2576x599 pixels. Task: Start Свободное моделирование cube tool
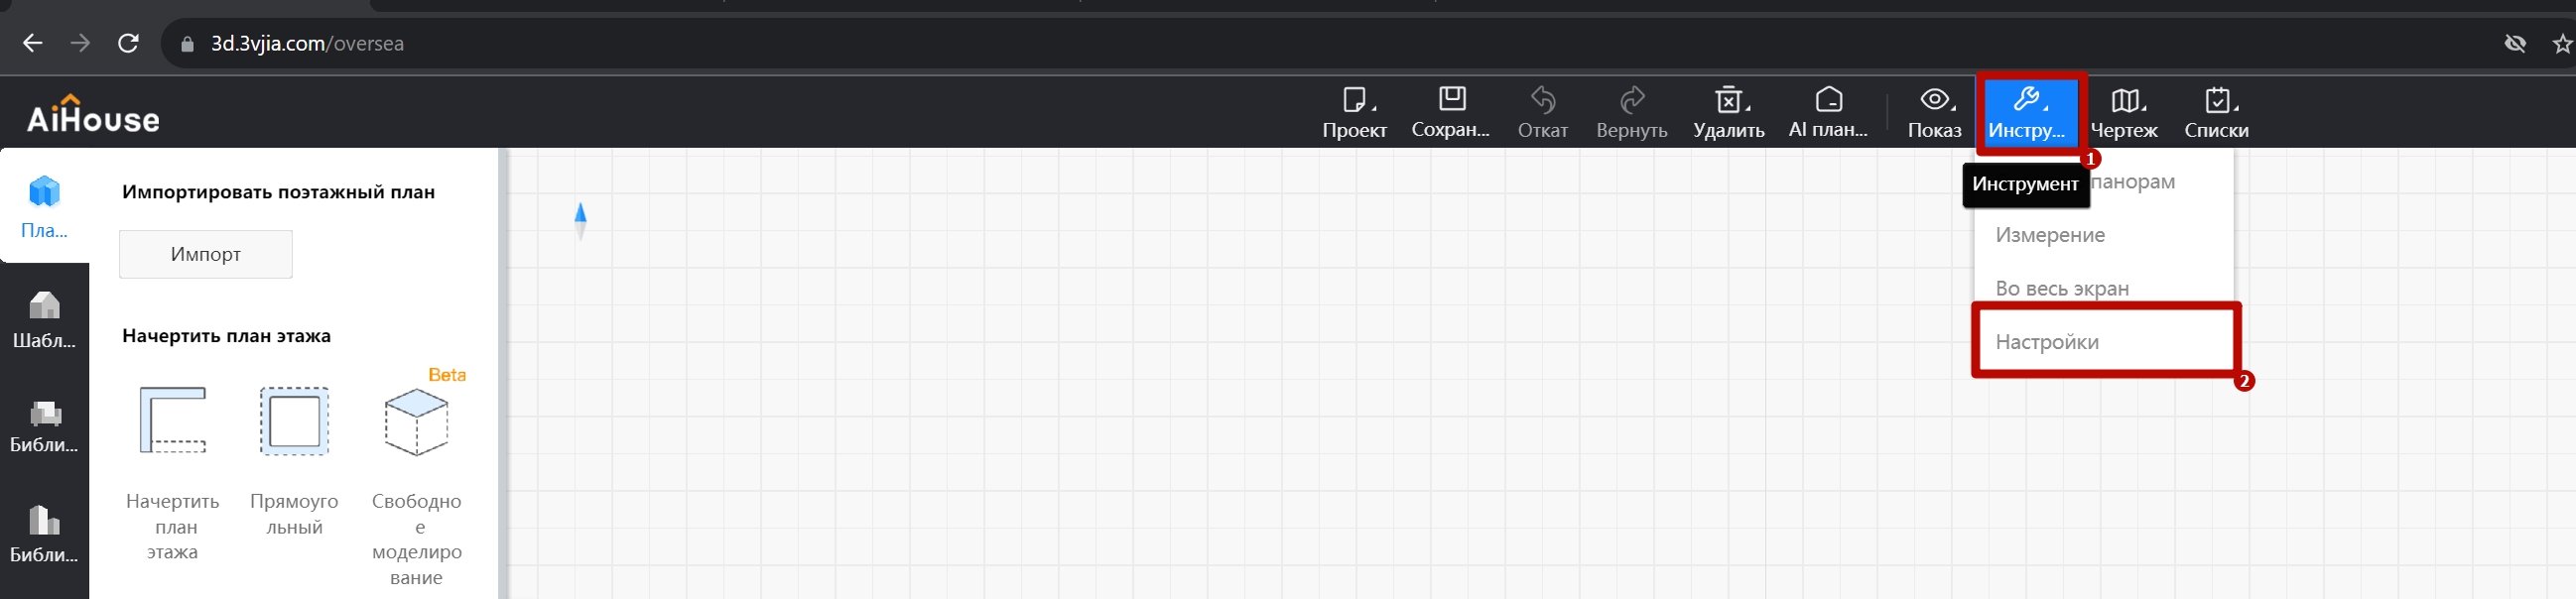click(x=416, y=422)
